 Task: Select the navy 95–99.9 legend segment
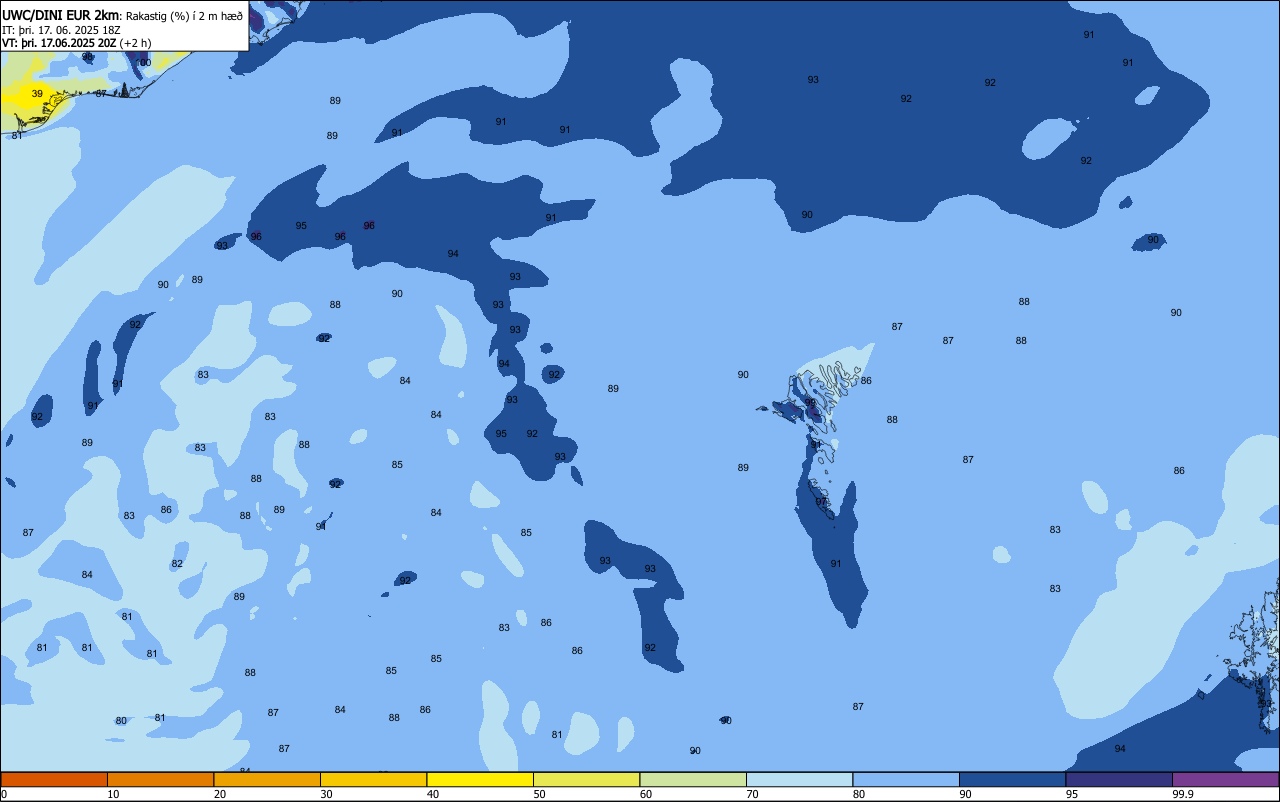tap(1119, 779)
